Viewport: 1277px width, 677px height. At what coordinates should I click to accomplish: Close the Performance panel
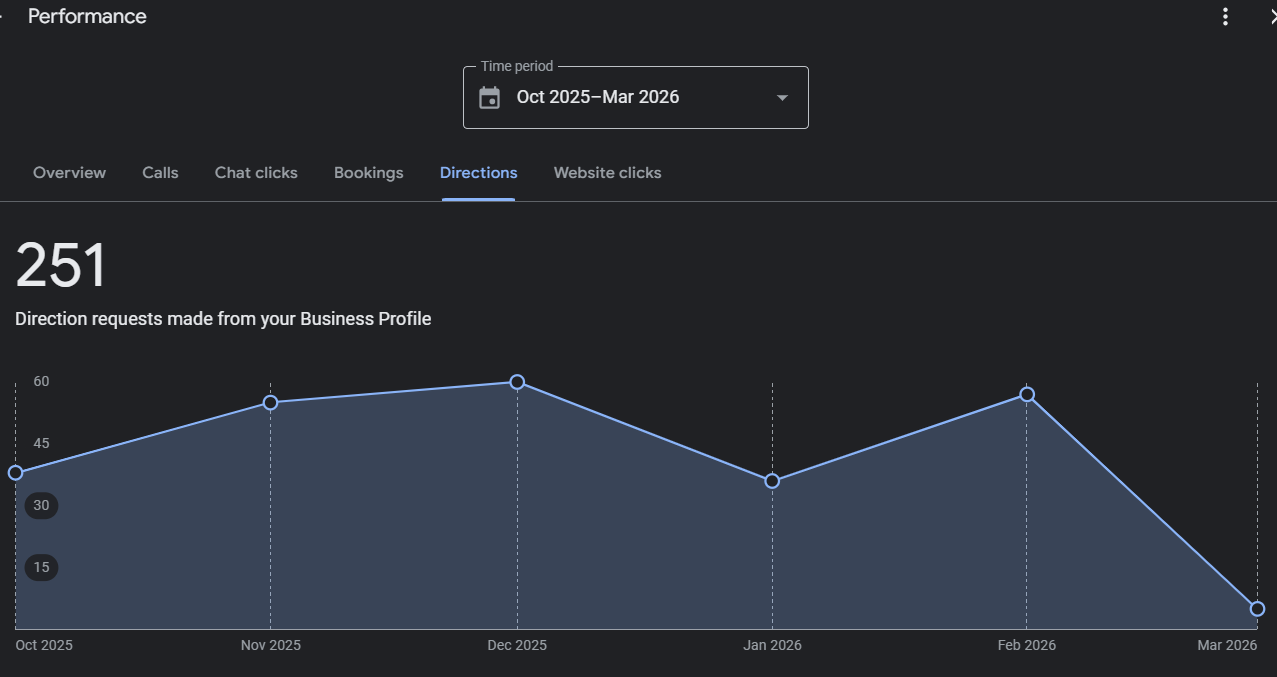1271,17
